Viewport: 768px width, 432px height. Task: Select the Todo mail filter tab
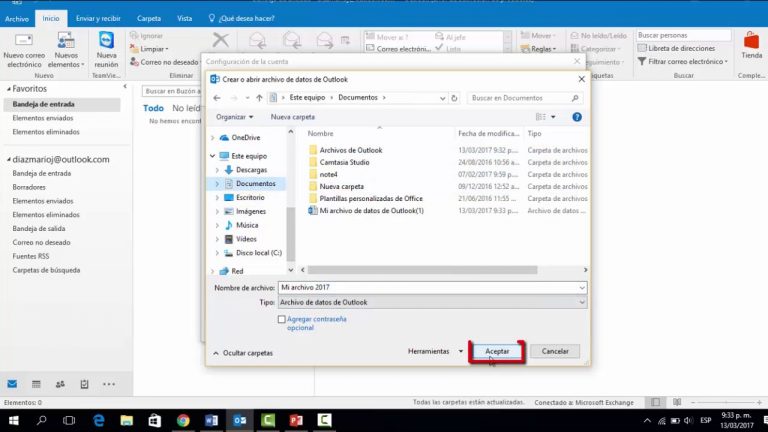(153, 108)
